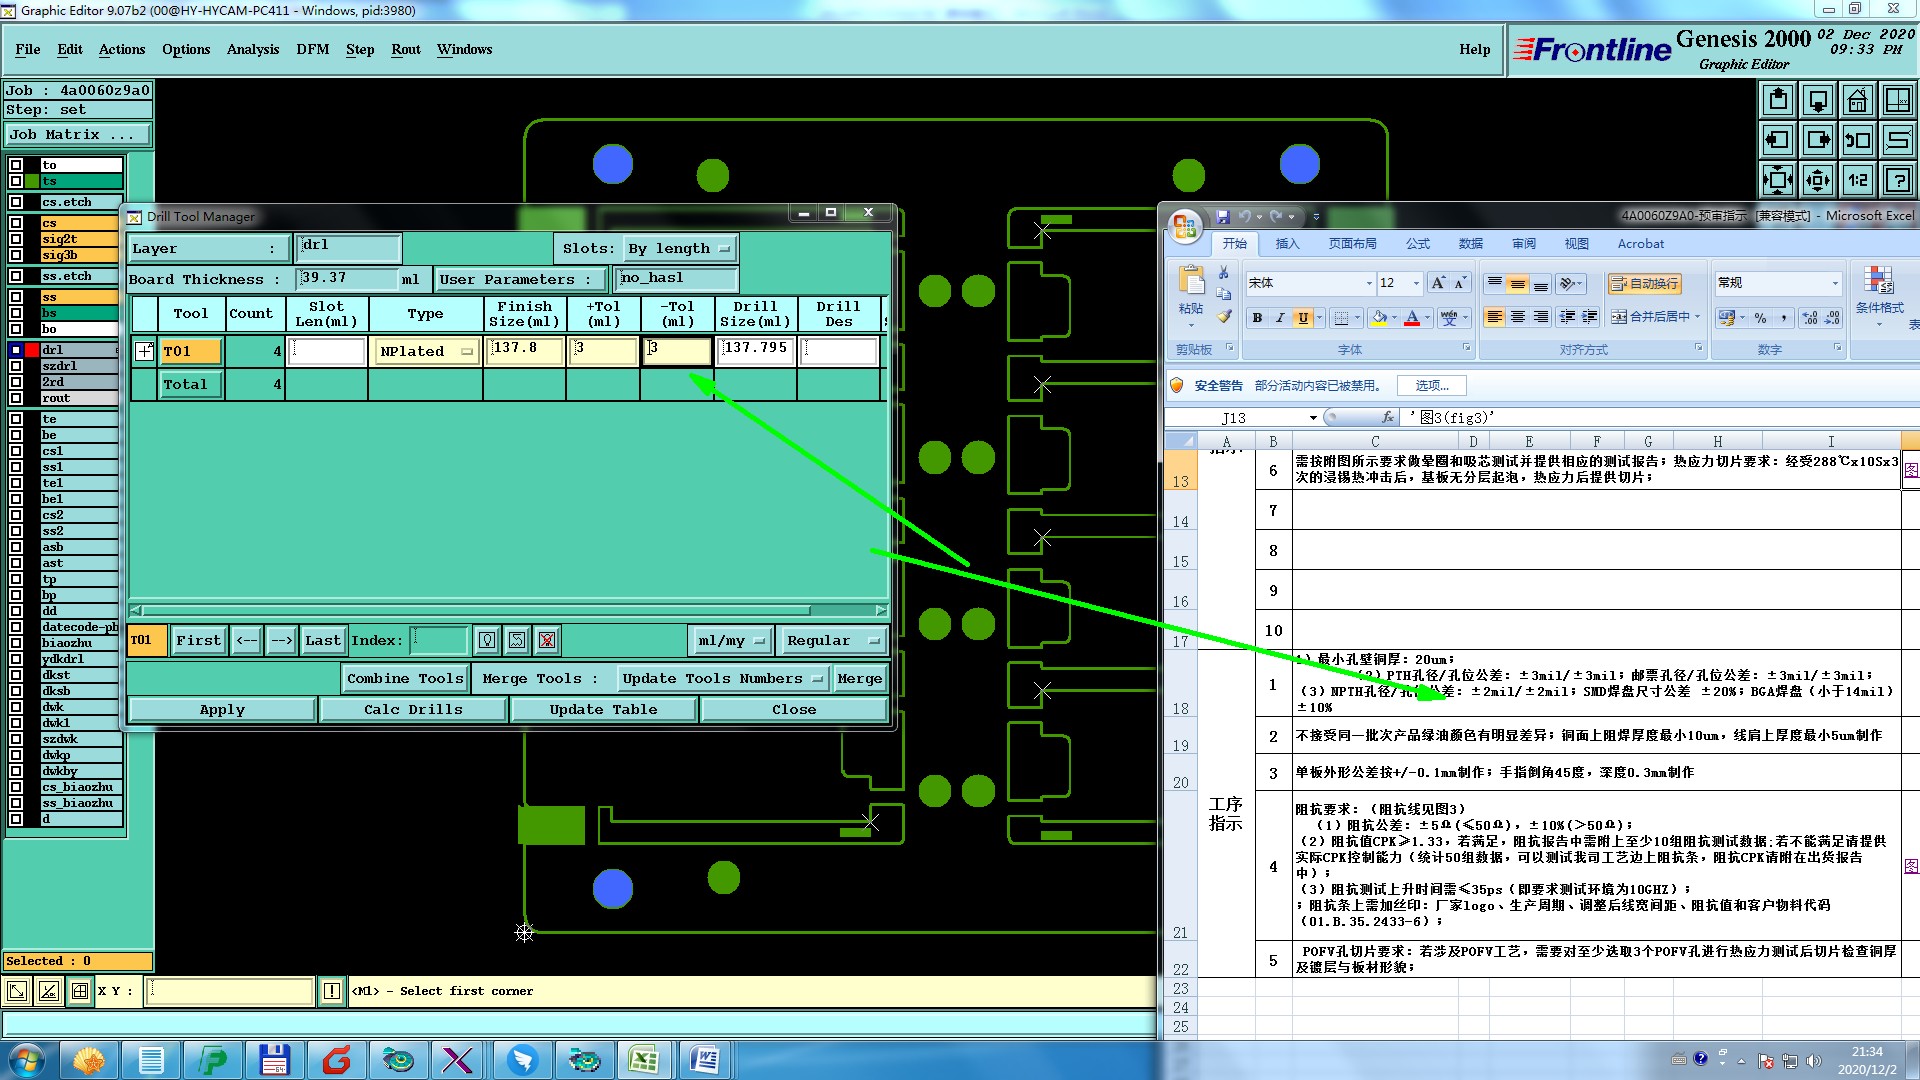1920x1080 pixels.
Task: Click the orange T01 tool cell
Action: click(x=190, y=351)
